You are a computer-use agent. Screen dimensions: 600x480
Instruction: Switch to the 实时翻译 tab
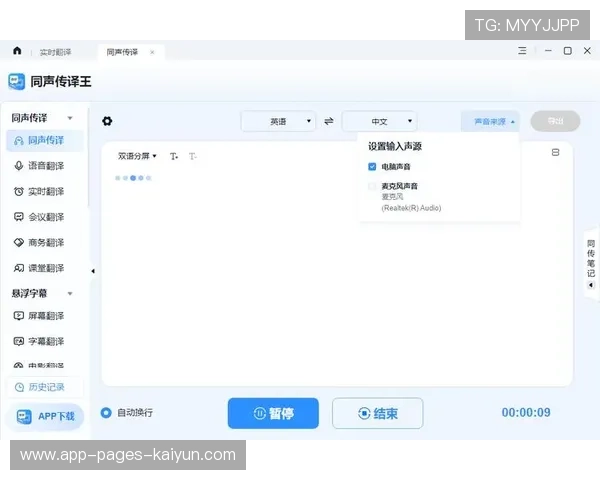(x=55, y=52)
